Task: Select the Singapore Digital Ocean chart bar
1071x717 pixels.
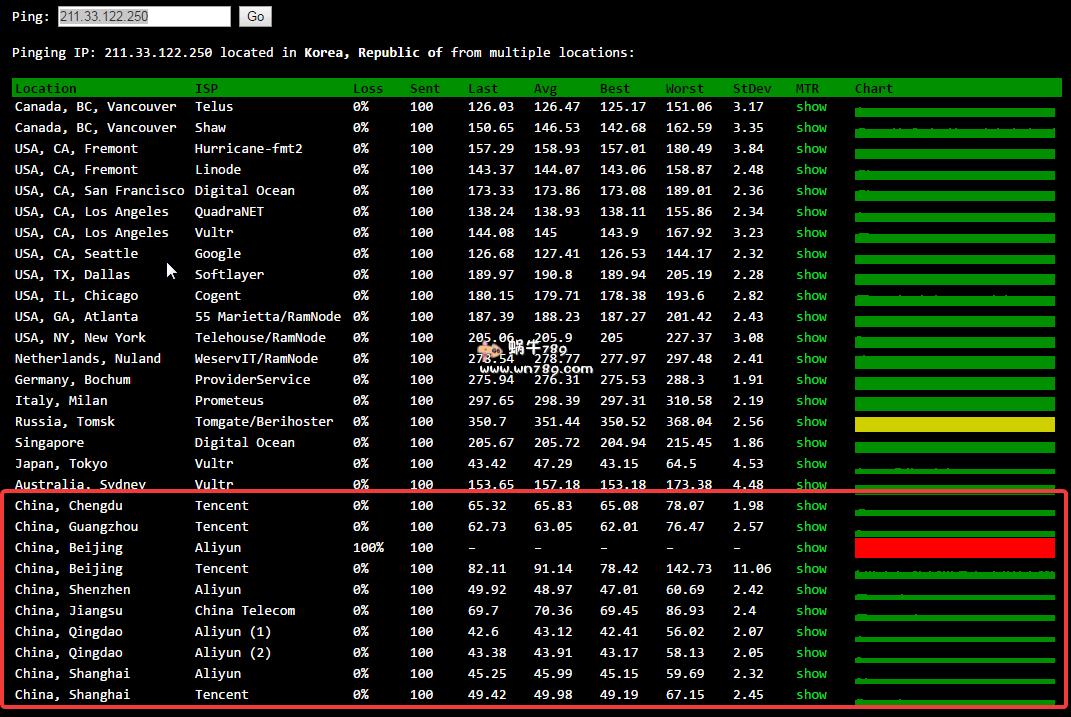Action: (954, 446)
